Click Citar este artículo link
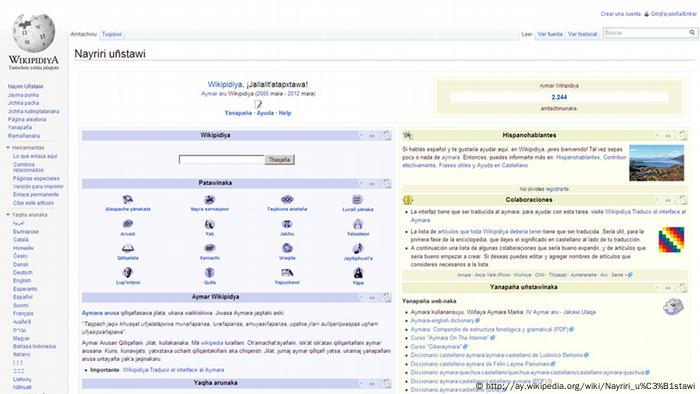 point(33,203)
